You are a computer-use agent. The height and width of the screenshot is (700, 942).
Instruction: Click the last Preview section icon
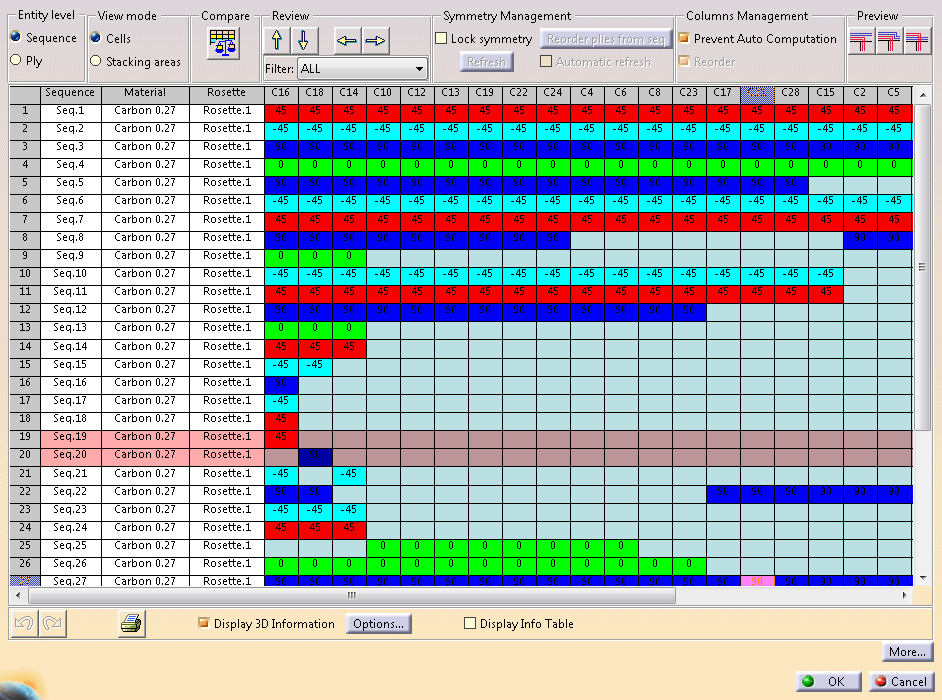(916, 41)
